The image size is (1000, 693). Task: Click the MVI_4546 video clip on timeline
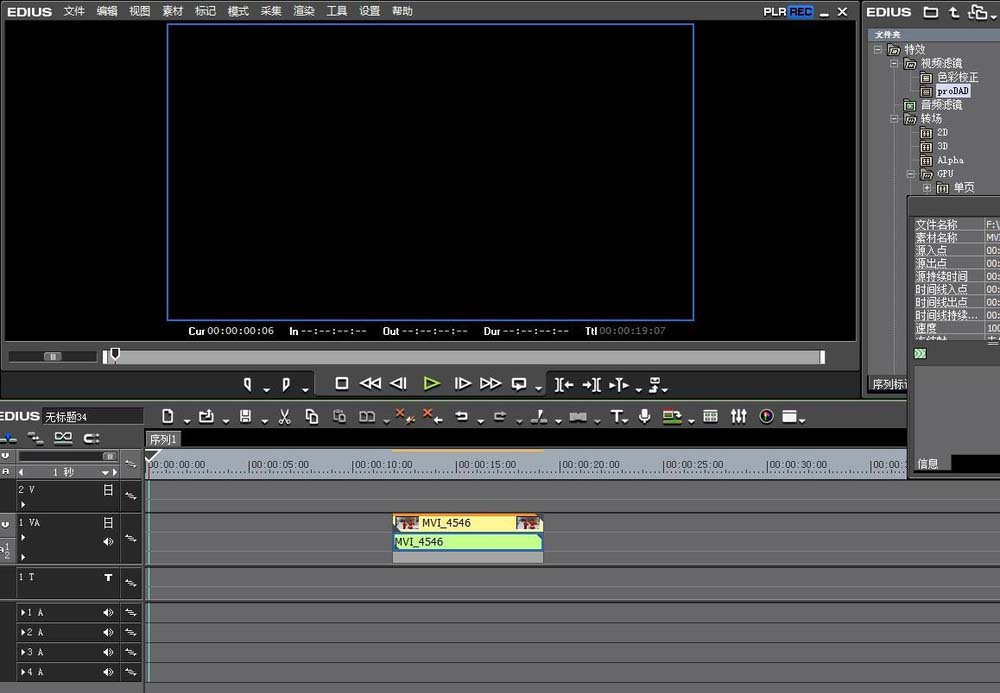coord(467,523)
